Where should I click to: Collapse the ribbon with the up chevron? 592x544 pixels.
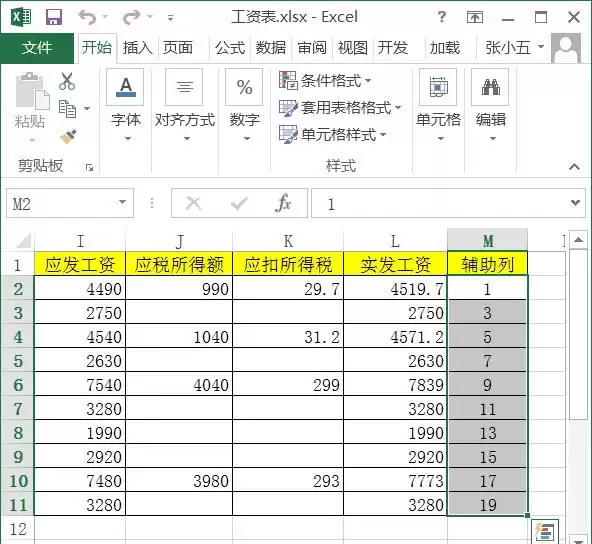tap(574, 166)
